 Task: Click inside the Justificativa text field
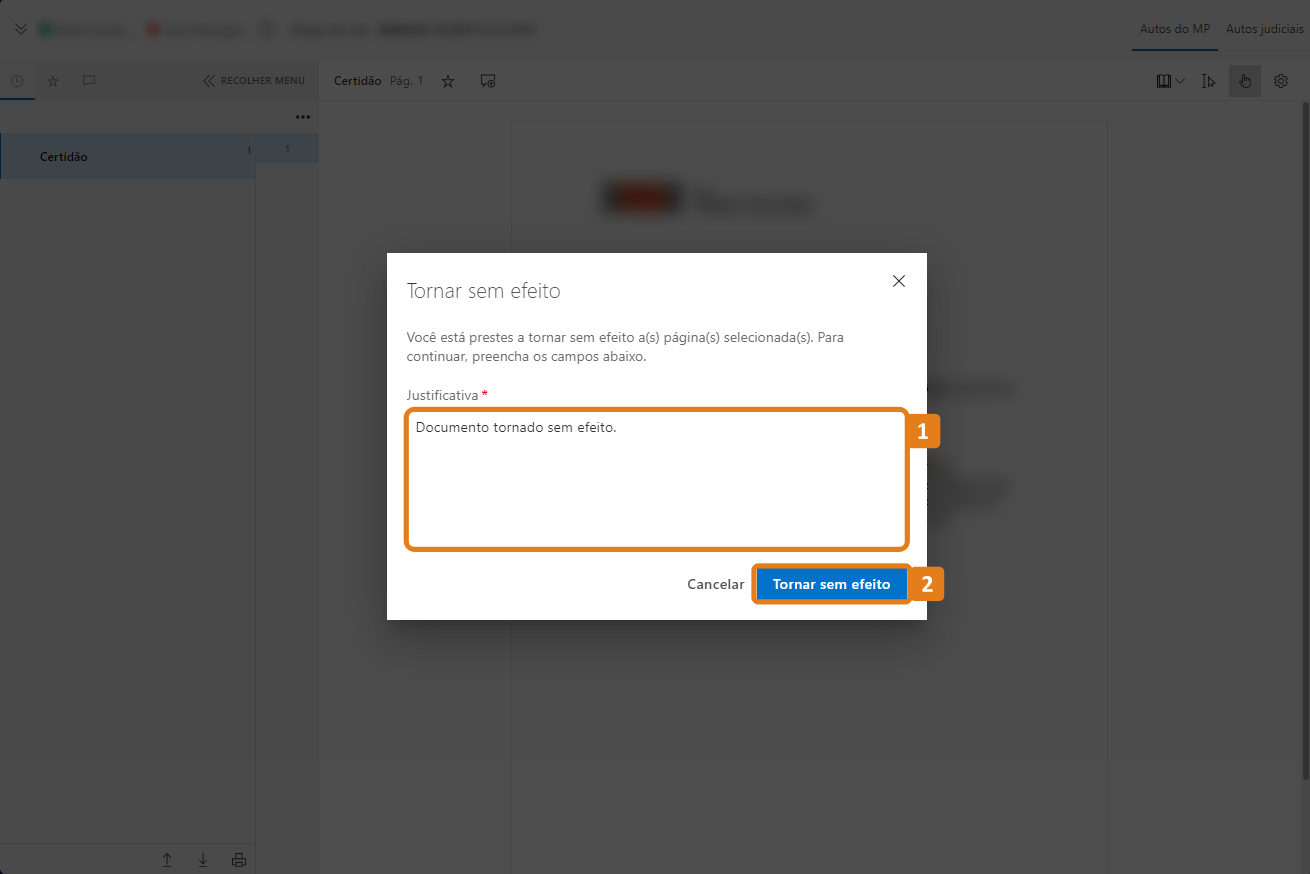pyautogui.click(x=656, y=480)
